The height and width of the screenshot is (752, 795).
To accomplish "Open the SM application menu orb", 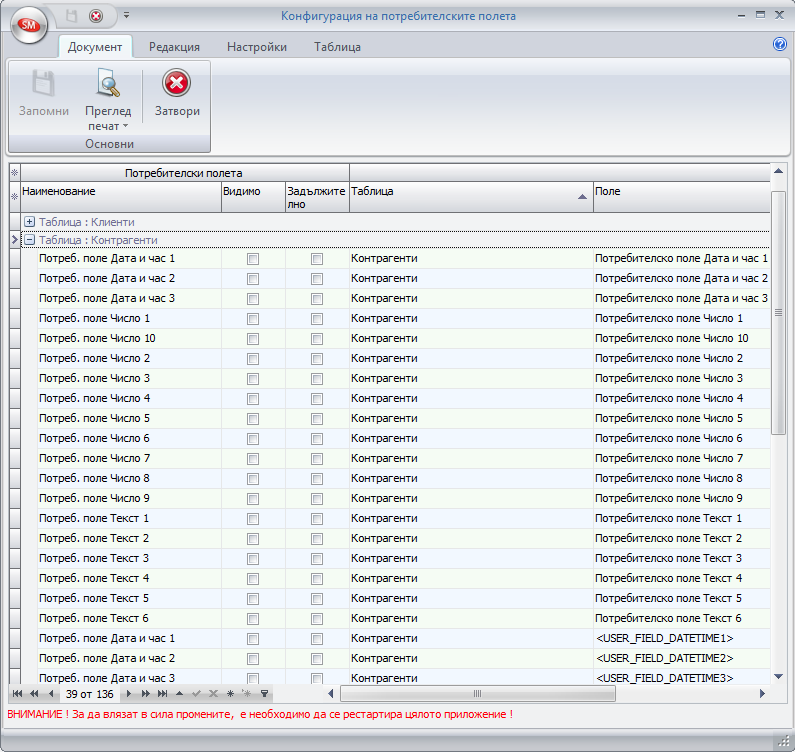I will (29, 24).
